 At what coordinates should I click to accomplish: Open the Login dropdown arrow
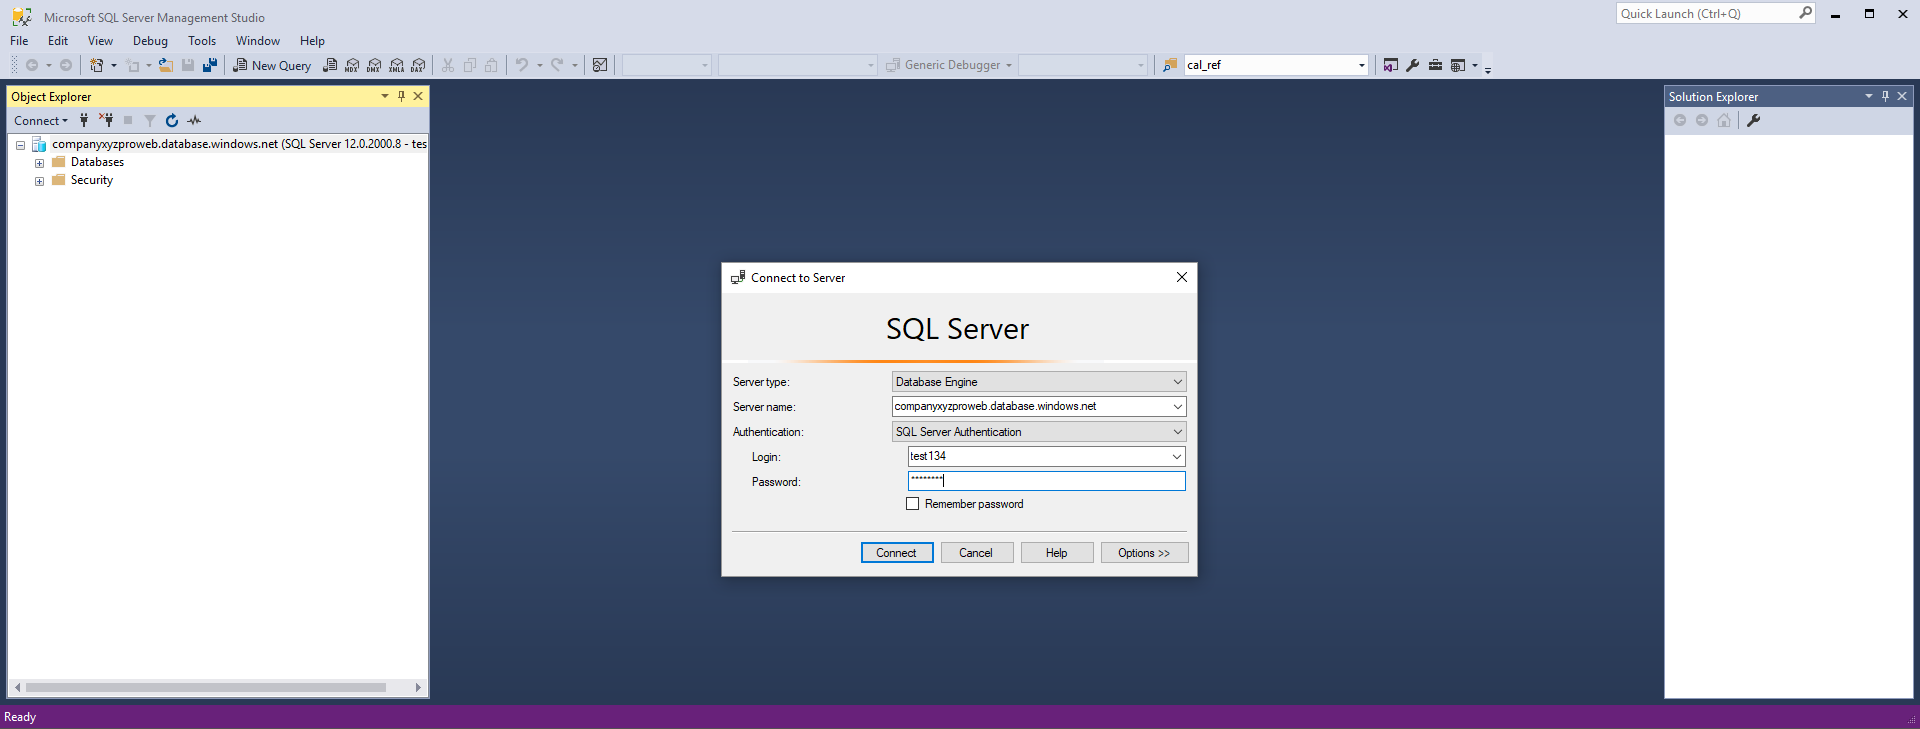pos(1177,456)
